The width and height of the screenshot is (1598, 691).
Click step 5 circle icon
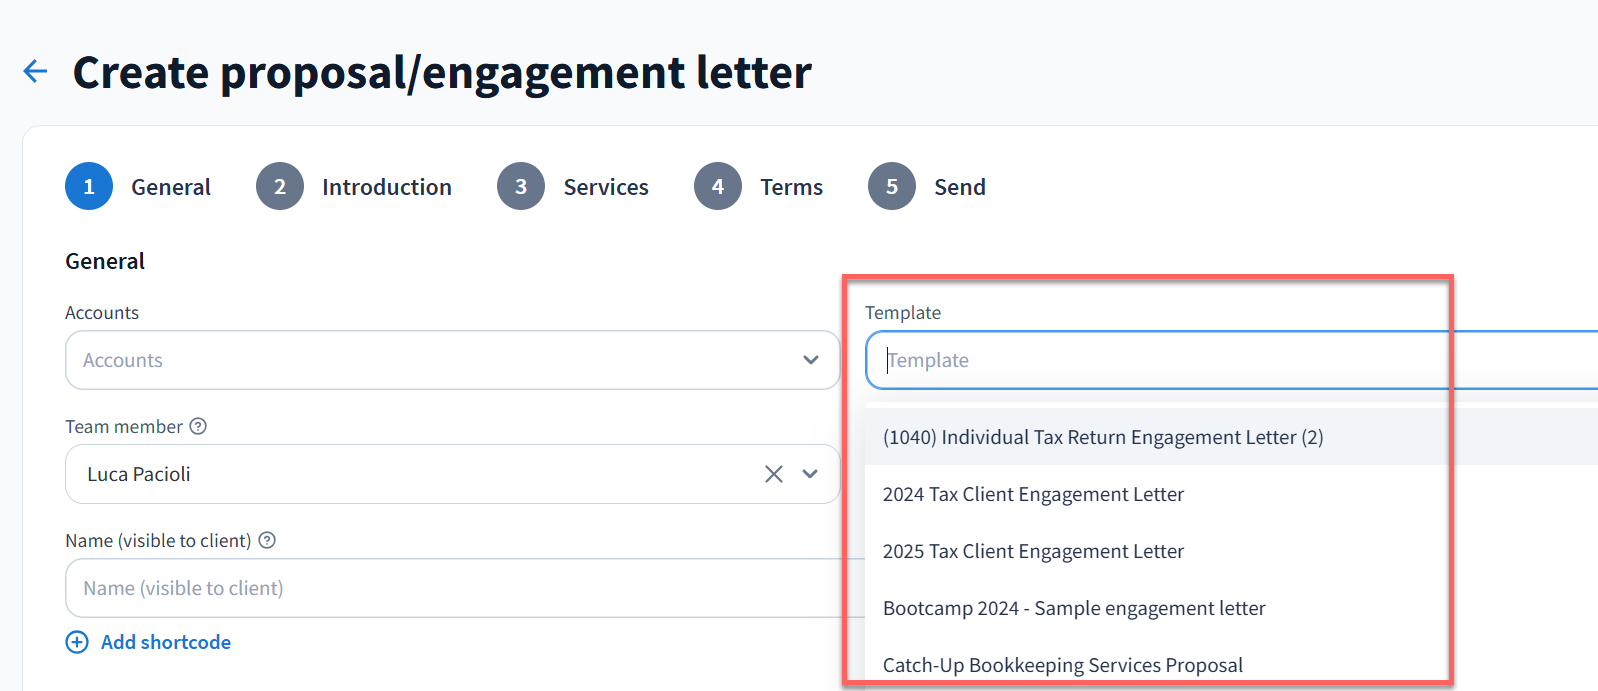tap(892, 187)
